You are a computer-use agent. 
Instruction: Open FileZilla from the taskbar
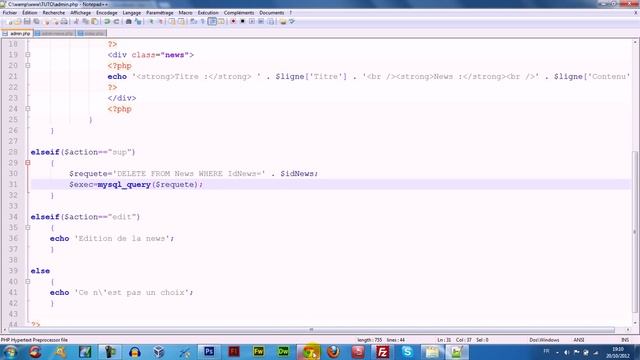click(382, 352)
